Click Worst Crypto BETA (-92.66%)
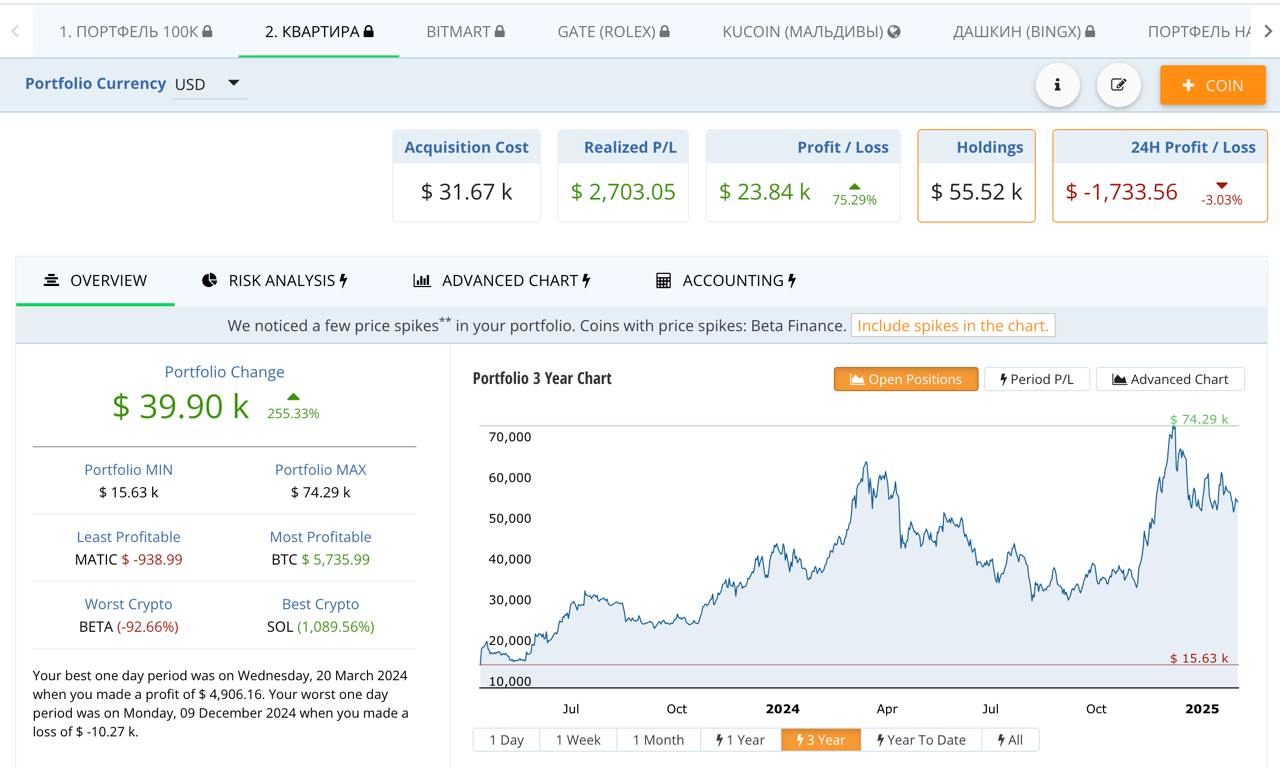1280x768 pixels. point(128,626)
